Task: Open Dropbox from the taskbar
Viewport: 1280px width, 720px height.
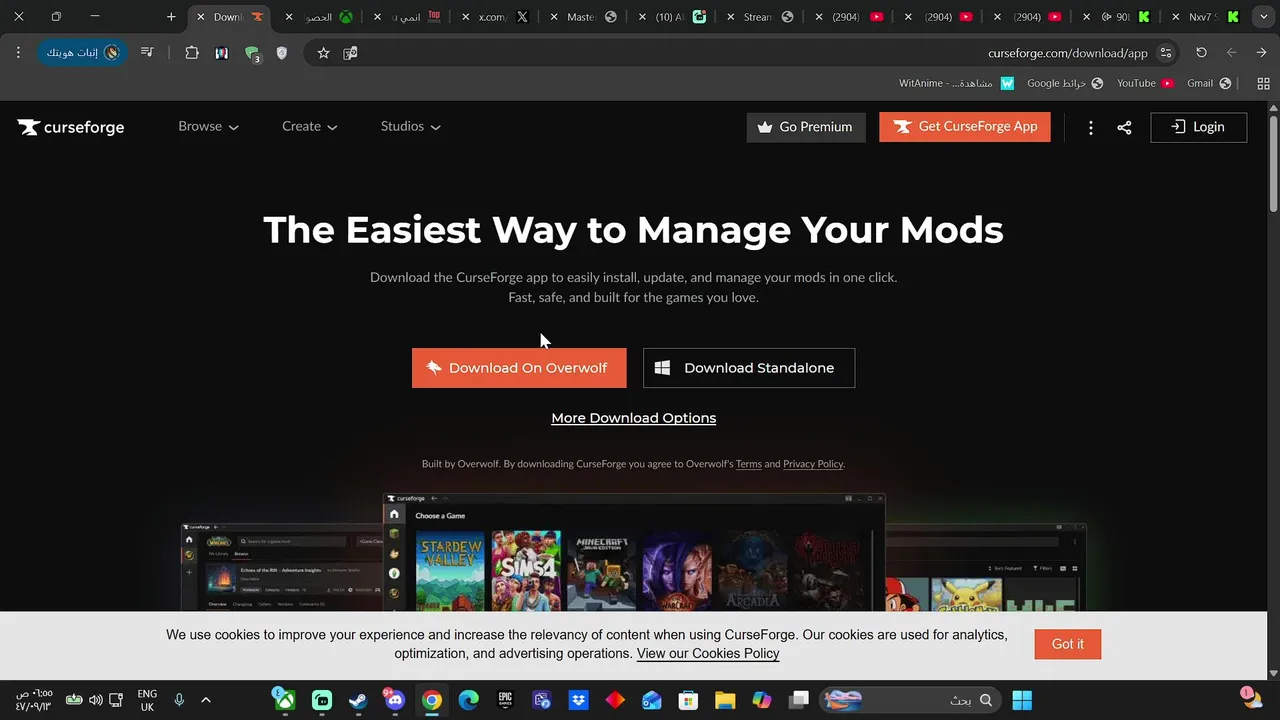Action: pos(578,700)
